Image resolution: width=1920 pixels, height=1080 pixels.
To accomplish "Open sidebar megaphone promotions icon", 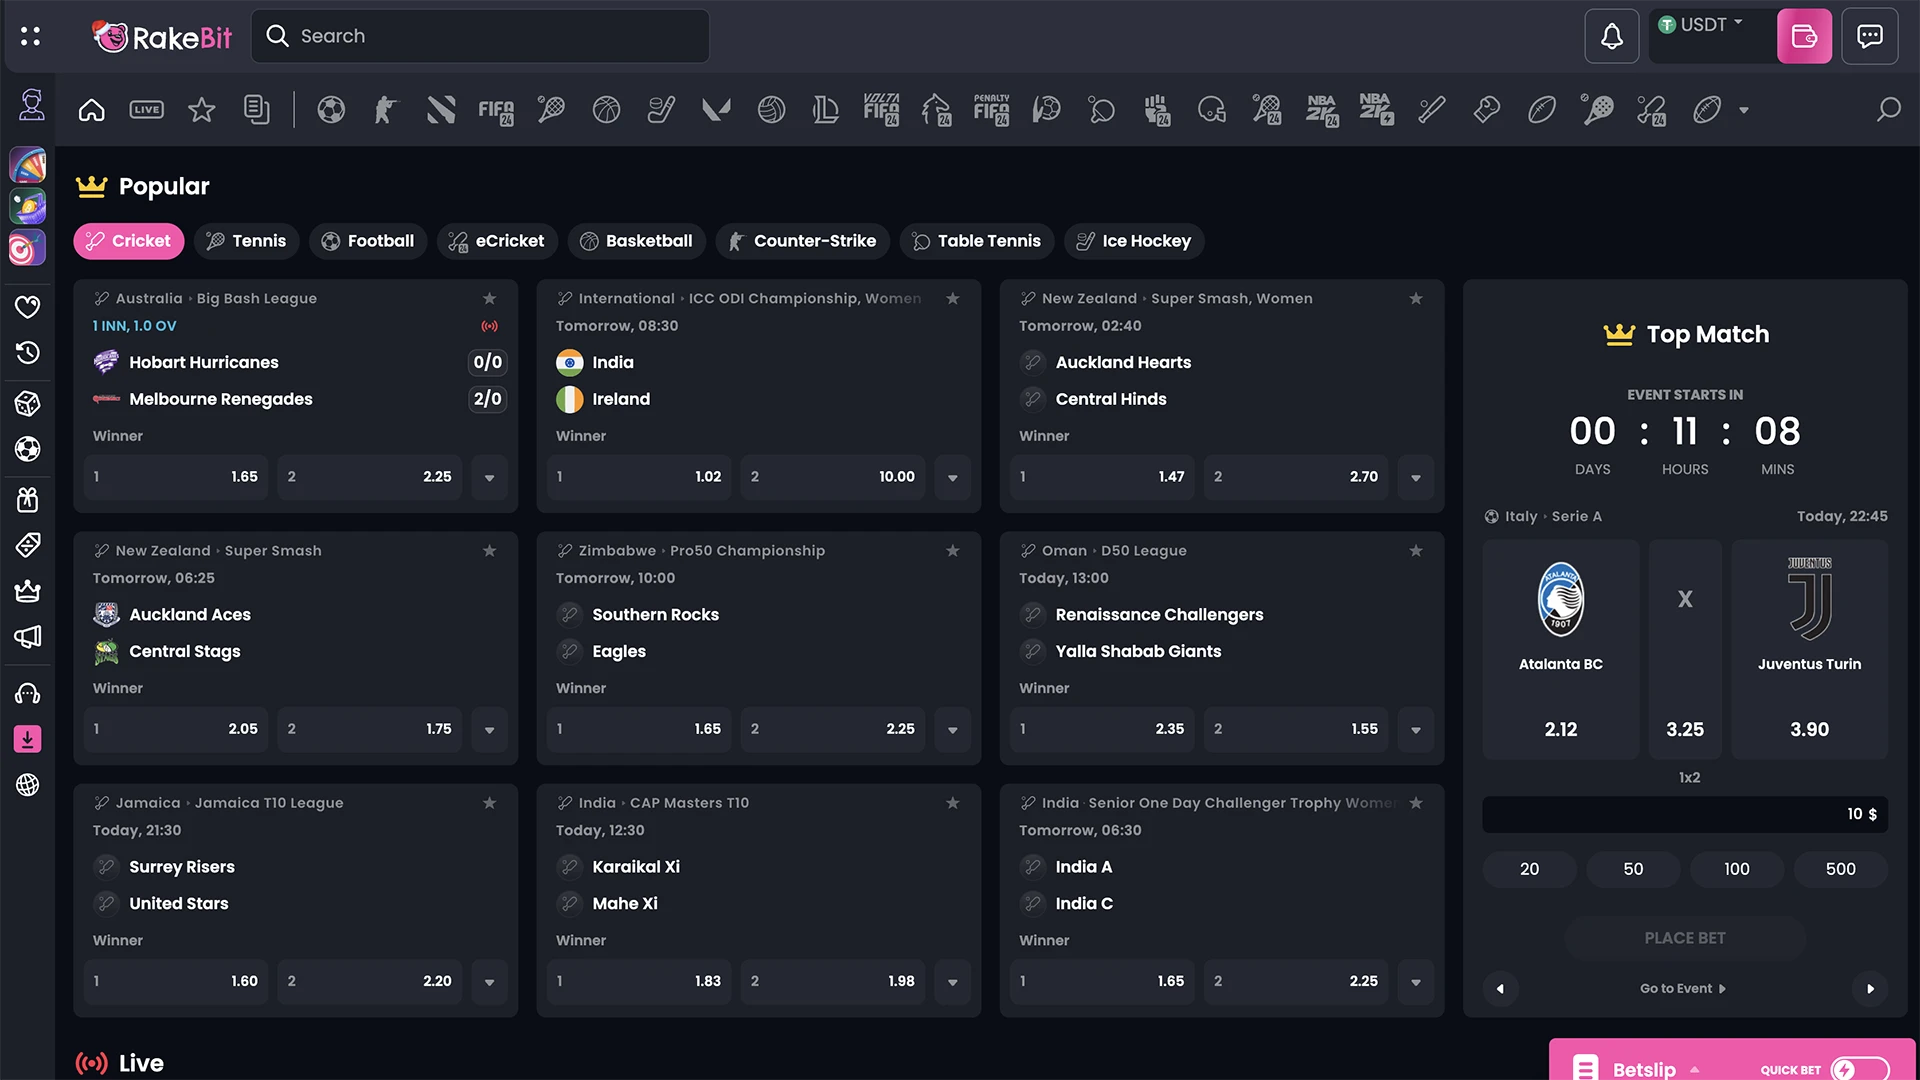I will coord(28,637).
